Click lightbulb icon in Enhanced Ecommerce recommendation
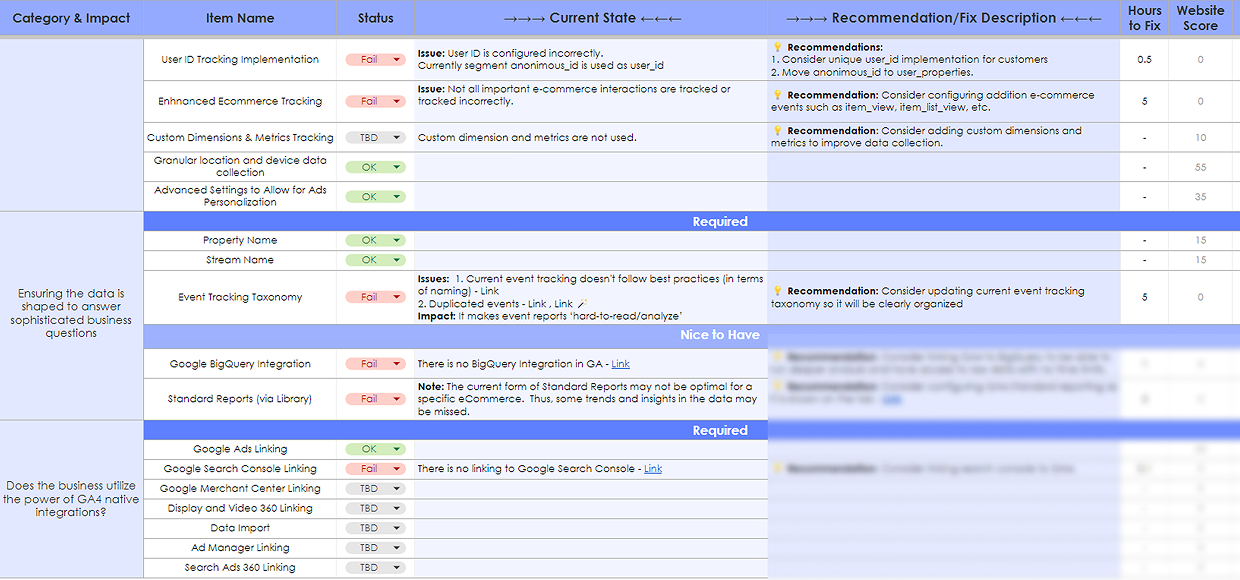The image size is (1240, 580). click(x=777, y=95)
